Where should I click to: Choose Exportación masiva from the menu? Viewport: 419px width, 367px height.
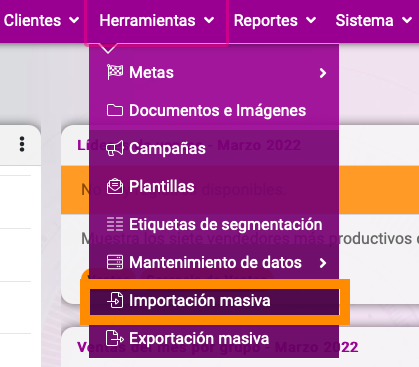[214, 338]
